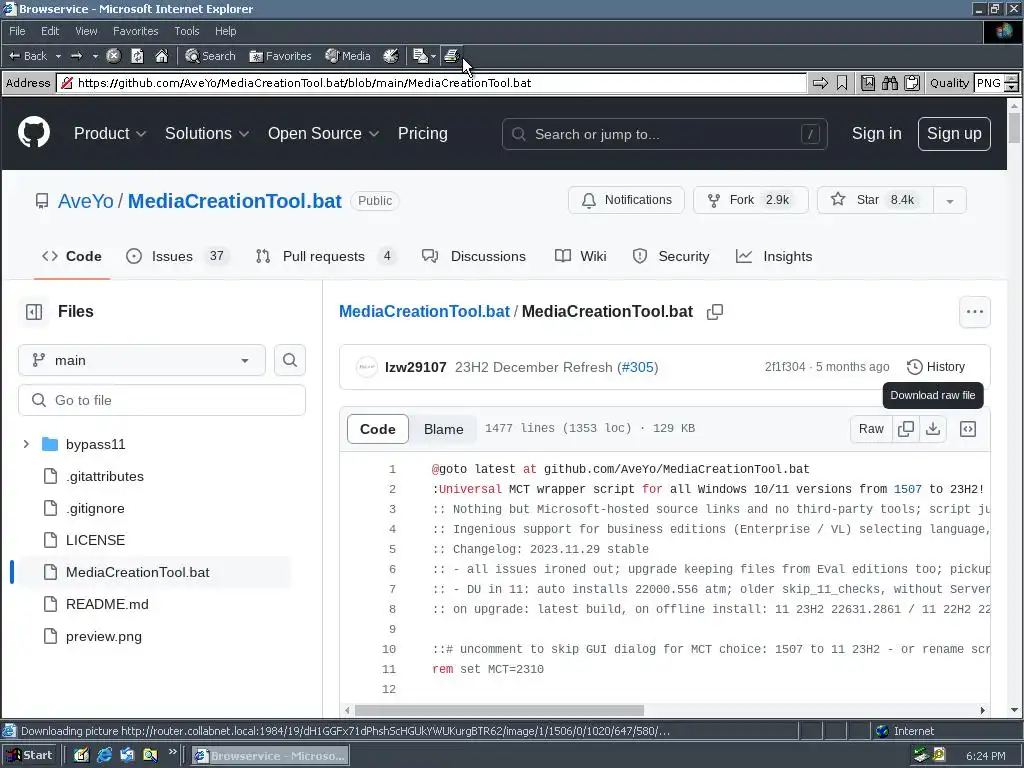This screenshot has width=1024, height=768.
Task: Click the Print icon in toolbar
Action: click(452, 56)
